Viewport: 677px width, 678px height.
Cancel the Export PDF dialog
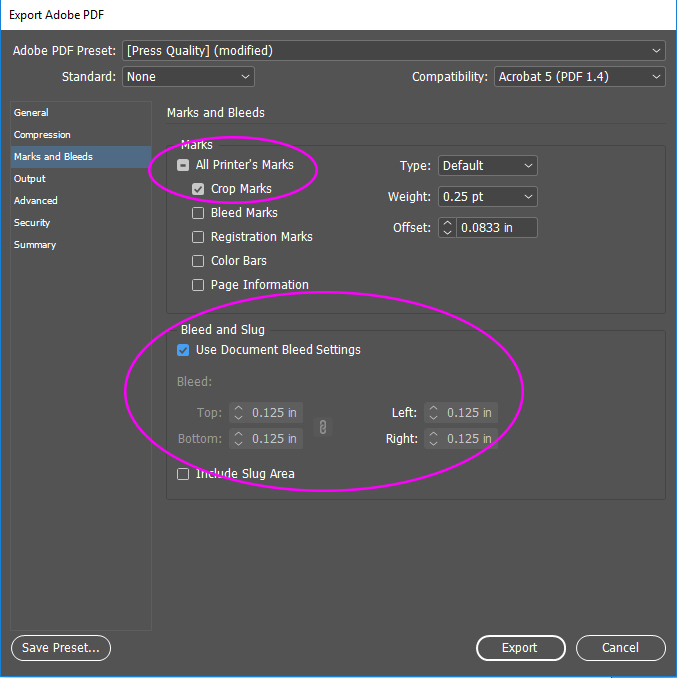click(620, 648)
